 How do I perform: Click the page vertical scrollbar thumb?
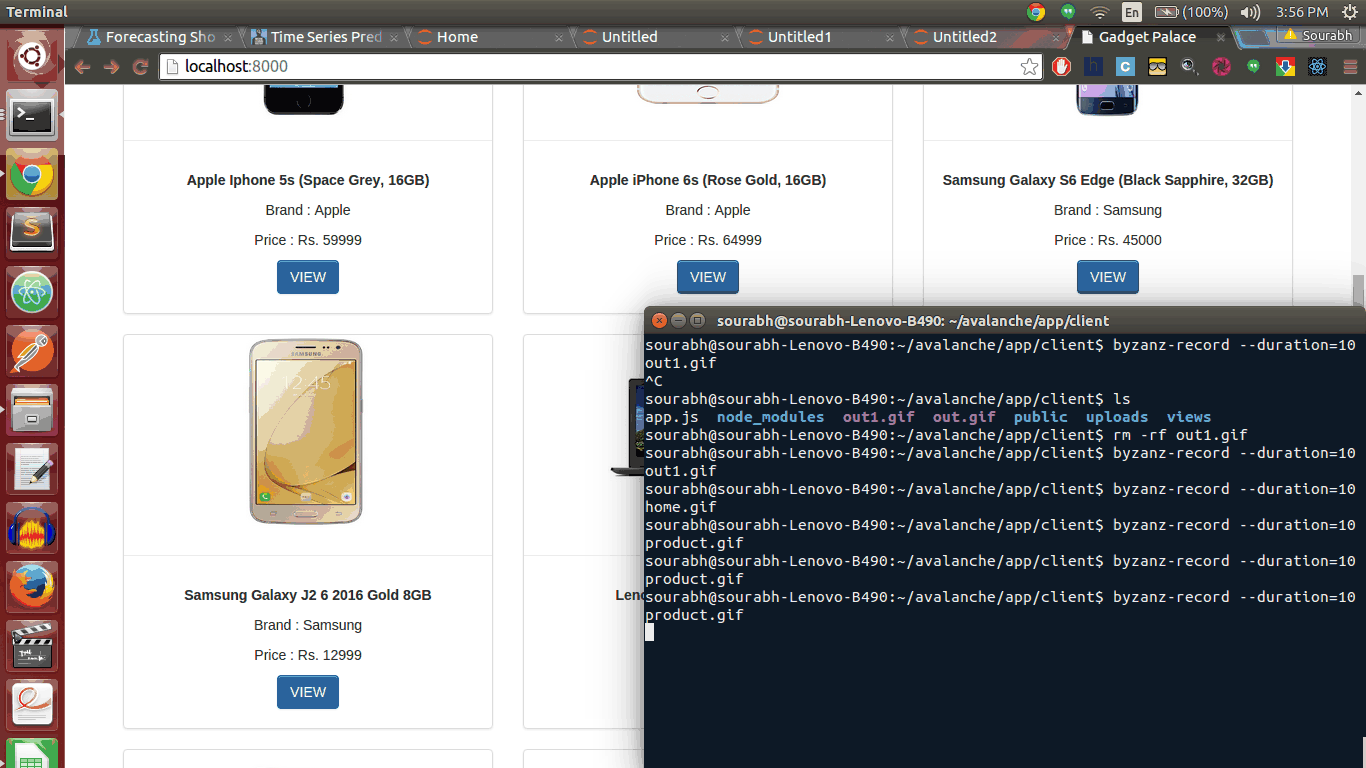click(x=1358, y=290)
